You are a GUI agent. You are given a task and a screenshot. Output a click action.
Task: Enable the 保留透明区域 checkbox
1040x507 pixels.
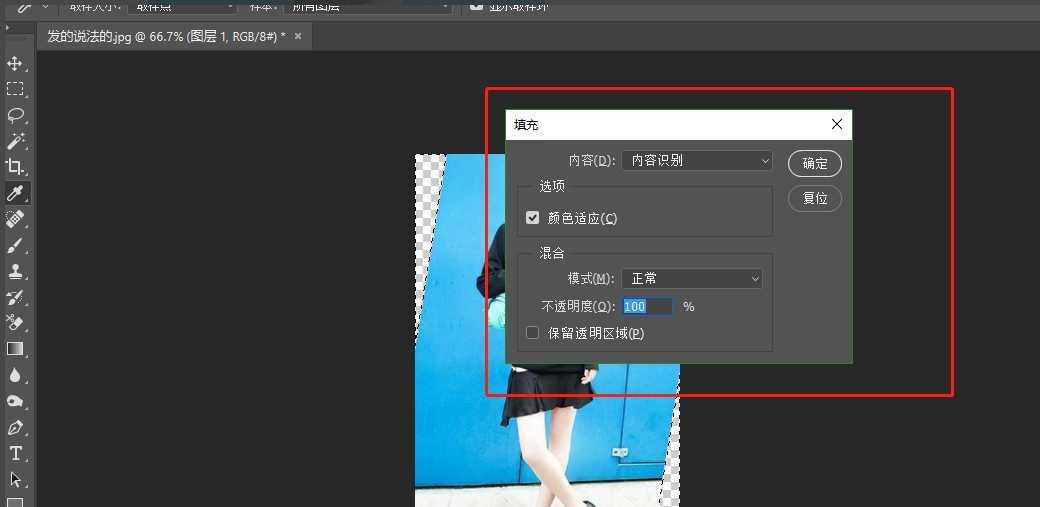pyautogui.click(x=532, y=333)
